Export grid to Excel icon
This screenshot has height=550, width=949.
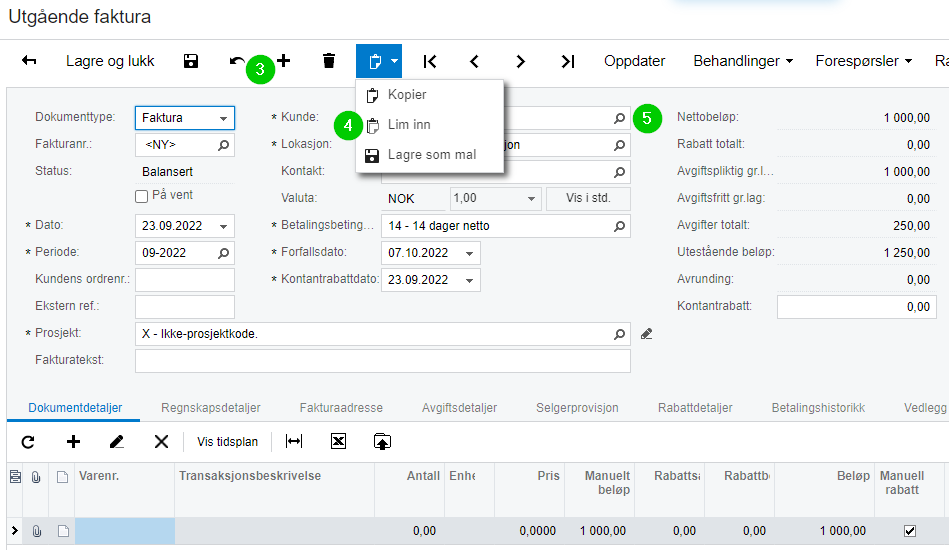point(338,442)
